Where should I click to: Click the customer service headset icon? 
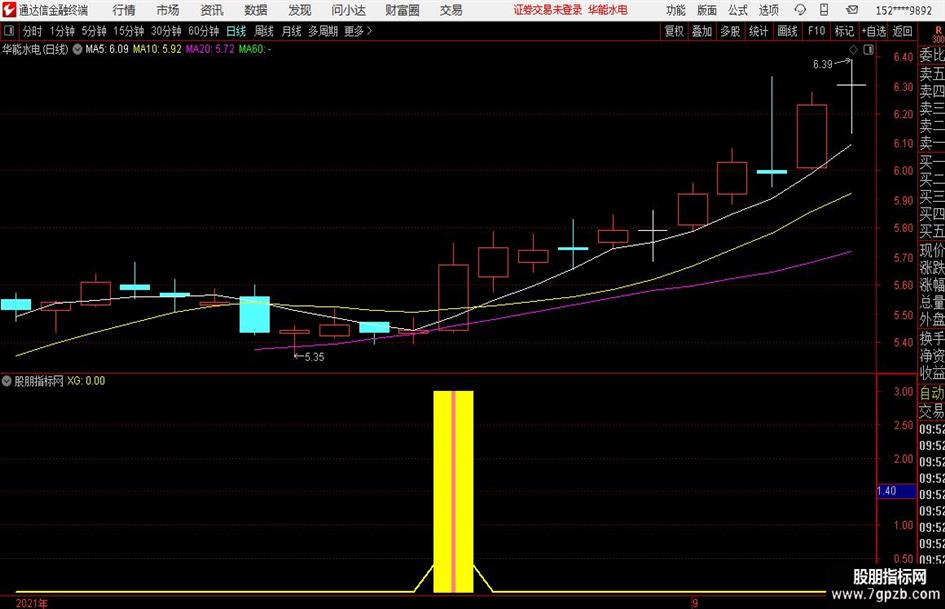[x=800, y=10]
